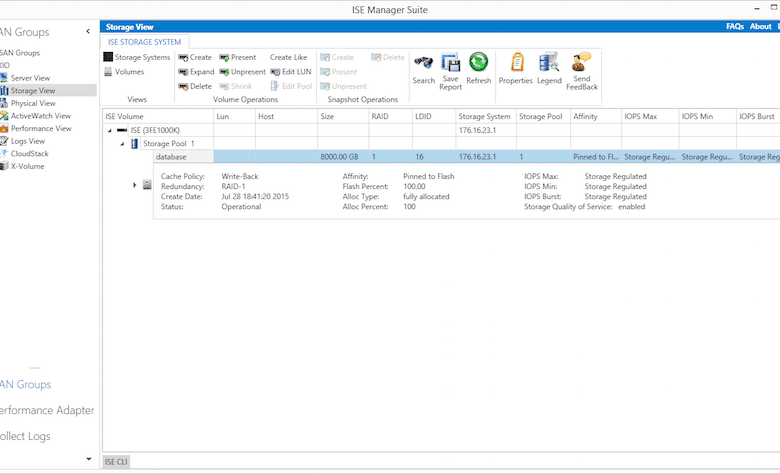The height and width of the screenshot is (474, 780).
Task: Click the Shrink volume option
Action: pyautogui.click(x=236, y=86)
